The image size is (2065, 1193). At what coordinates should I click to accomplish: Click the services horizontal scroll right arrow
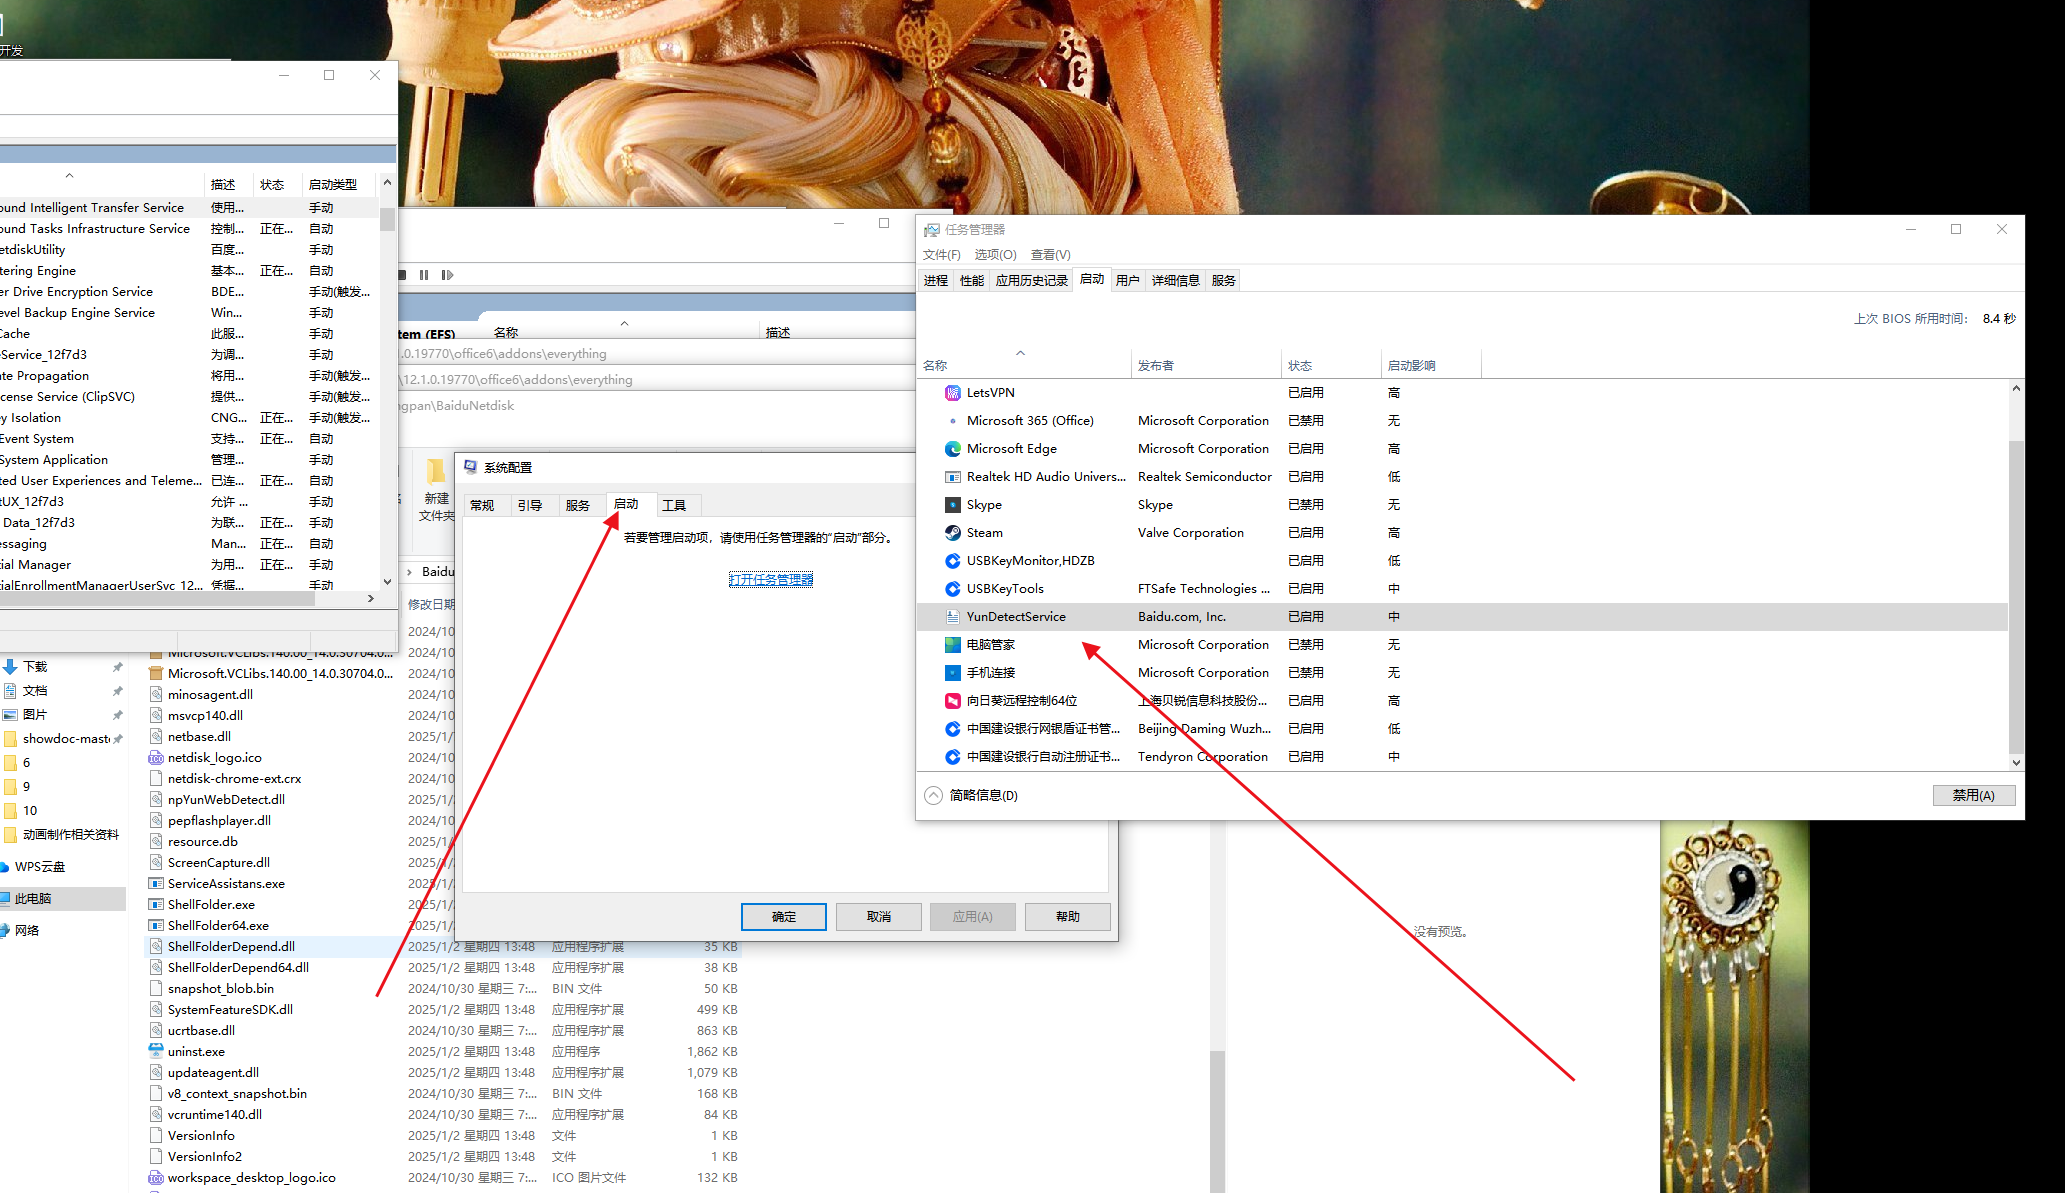click(370, 598)
